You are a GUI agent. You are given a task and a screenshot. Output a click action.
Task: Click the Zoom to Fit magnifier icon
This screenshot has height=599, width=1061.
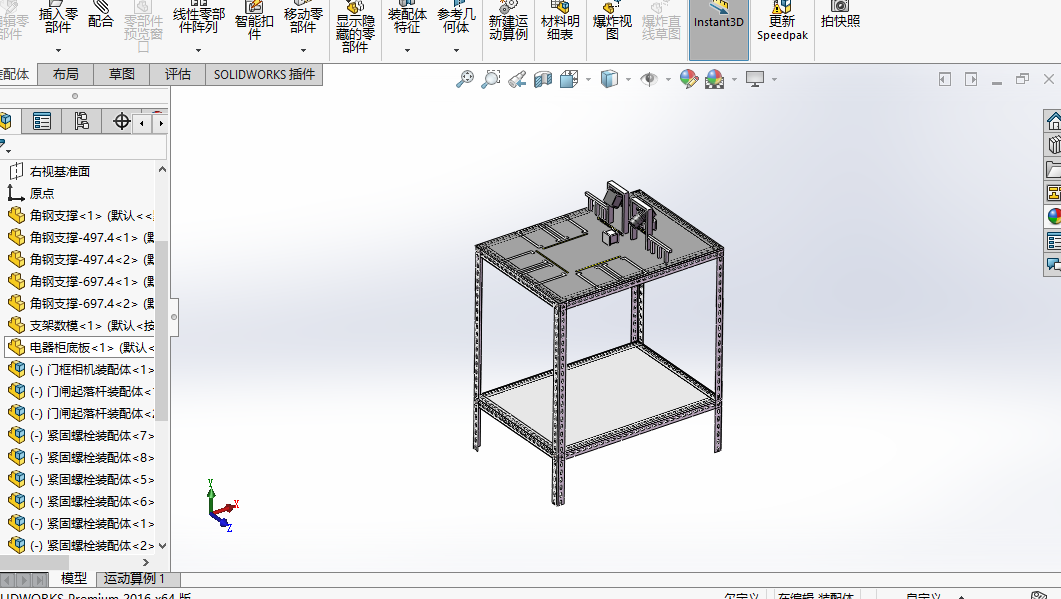(x=464, y=79)
